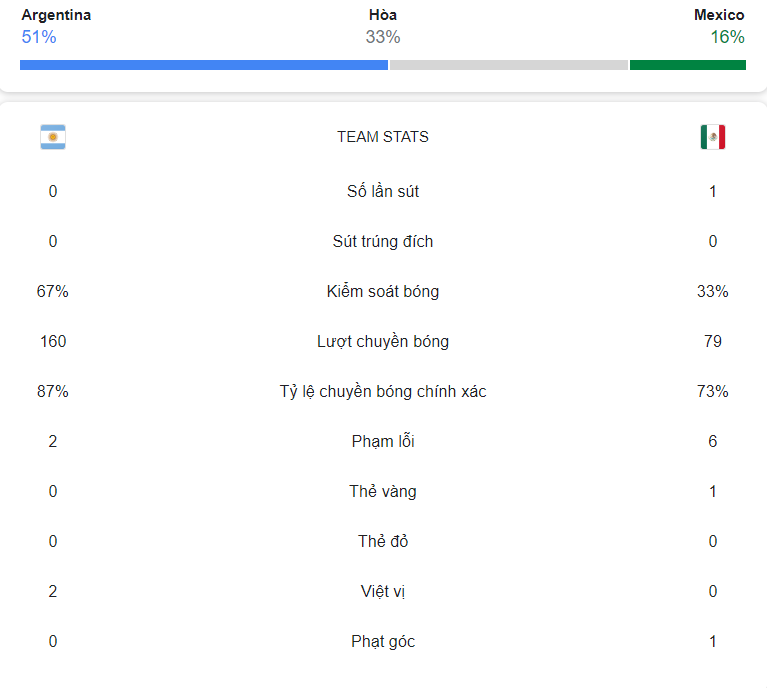Click Tỷ lệ chuyền bóng chính xác label
The width and height of the screenshot is (767, 688).
click(383, 391)
